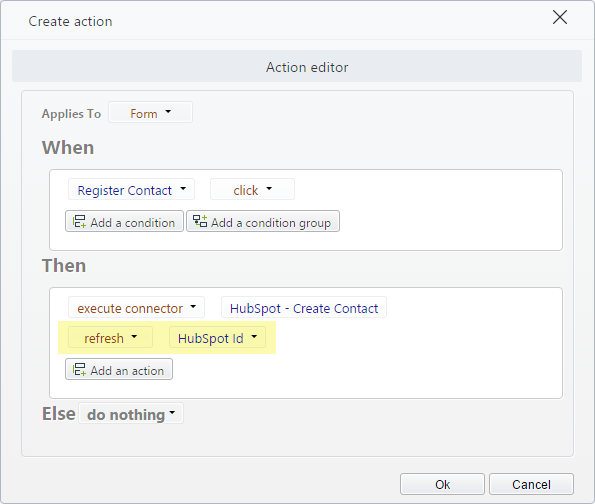The width and height of the screenshot is (595, 504).
Task: Expand the HubSpot Id field dropdown
Action: pos(217,337)
